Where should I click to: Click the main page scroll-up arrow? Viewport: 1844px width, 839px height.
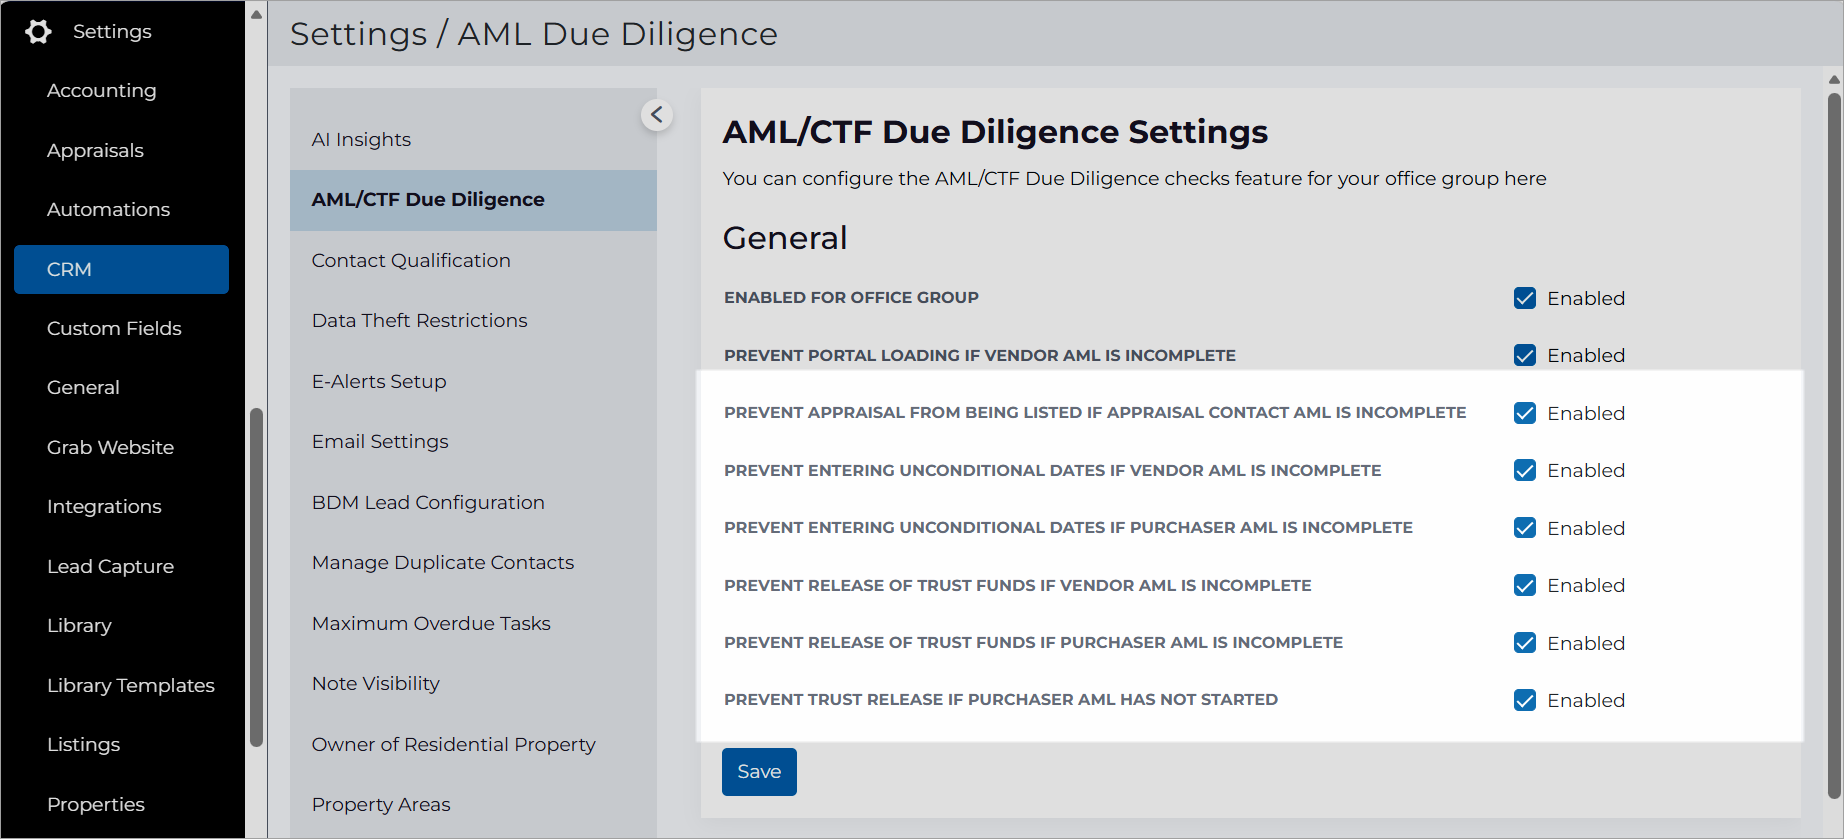click(x=1834, y=80)
